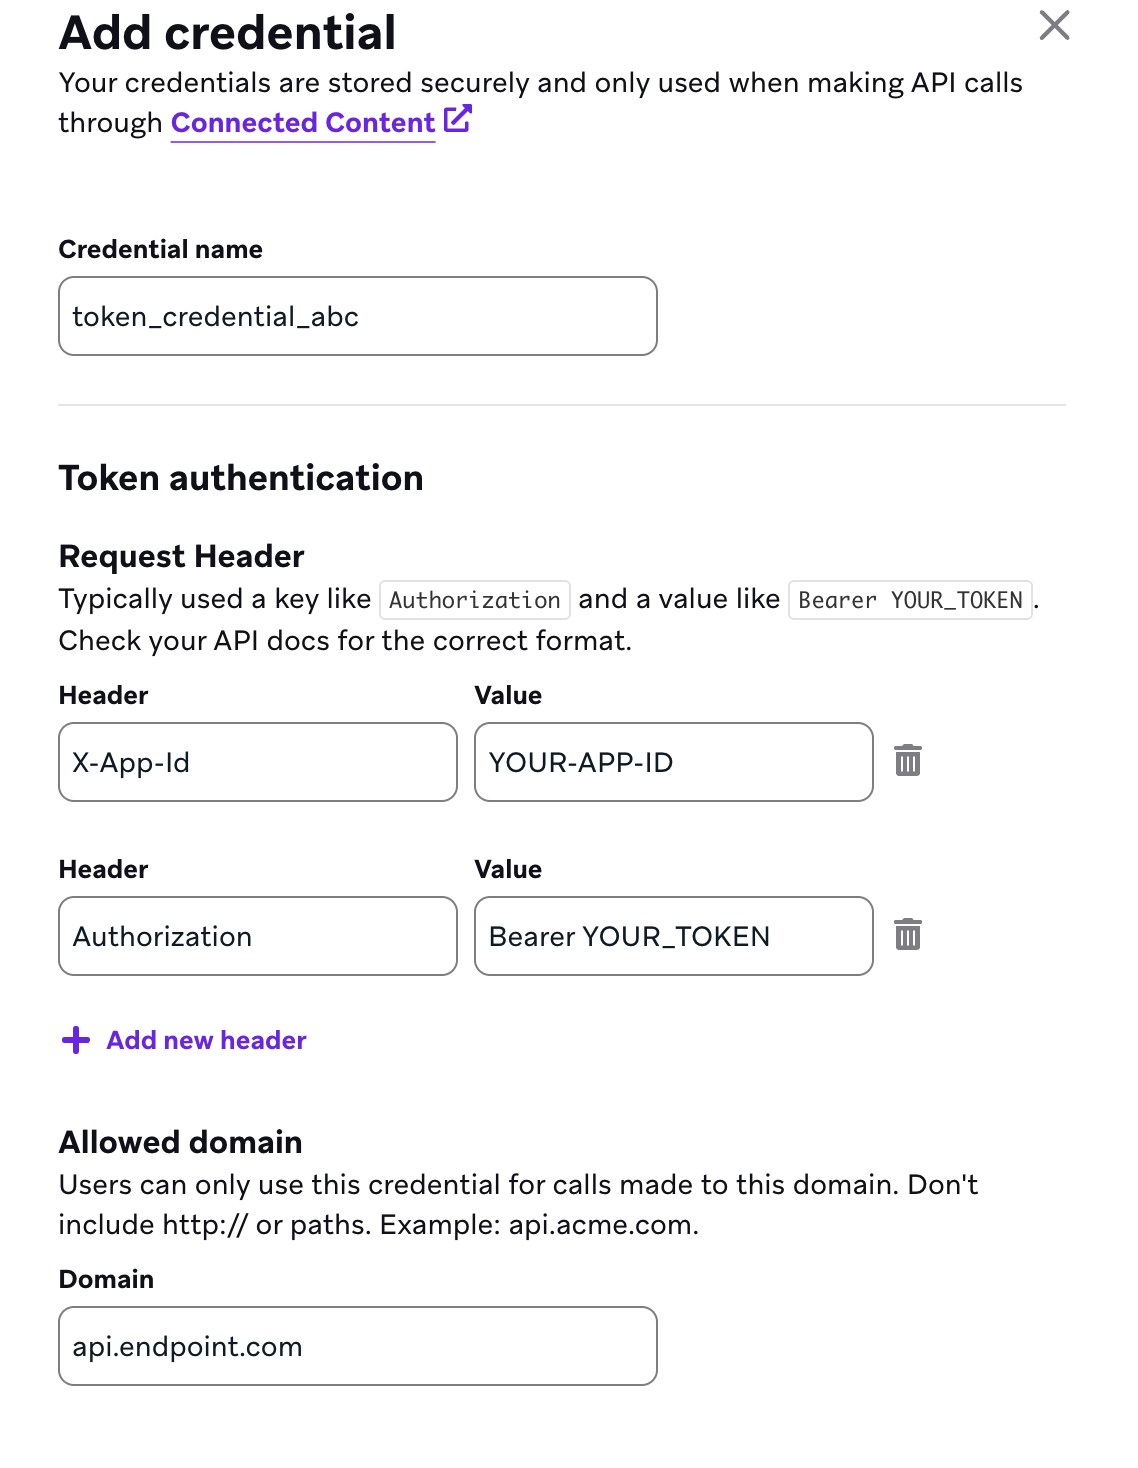The width and height of the screenshot is (1138, 1468).
Task: Click the trash icon next to YOUR-APP-ID
Action: [x=908, y=762]
